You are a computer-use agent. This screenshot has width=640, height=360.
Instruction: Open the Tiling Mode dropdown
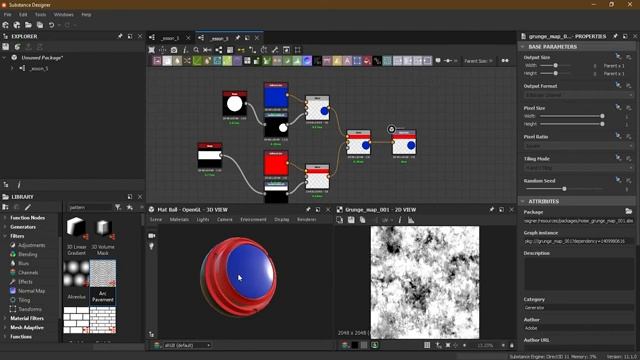coord(578,167)
